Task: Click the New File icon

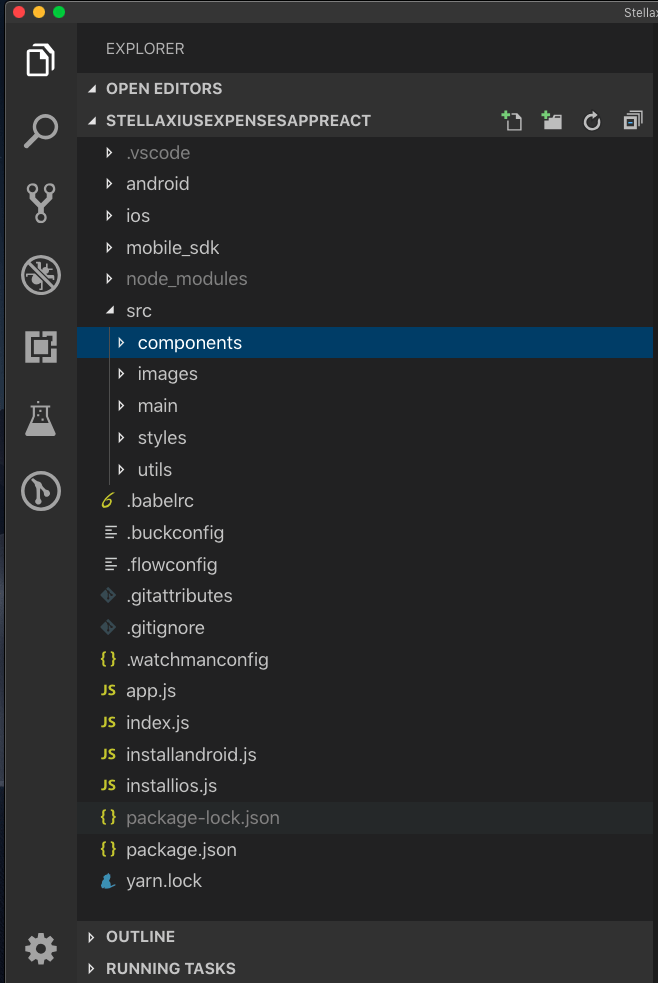Action: coord(511,120)
